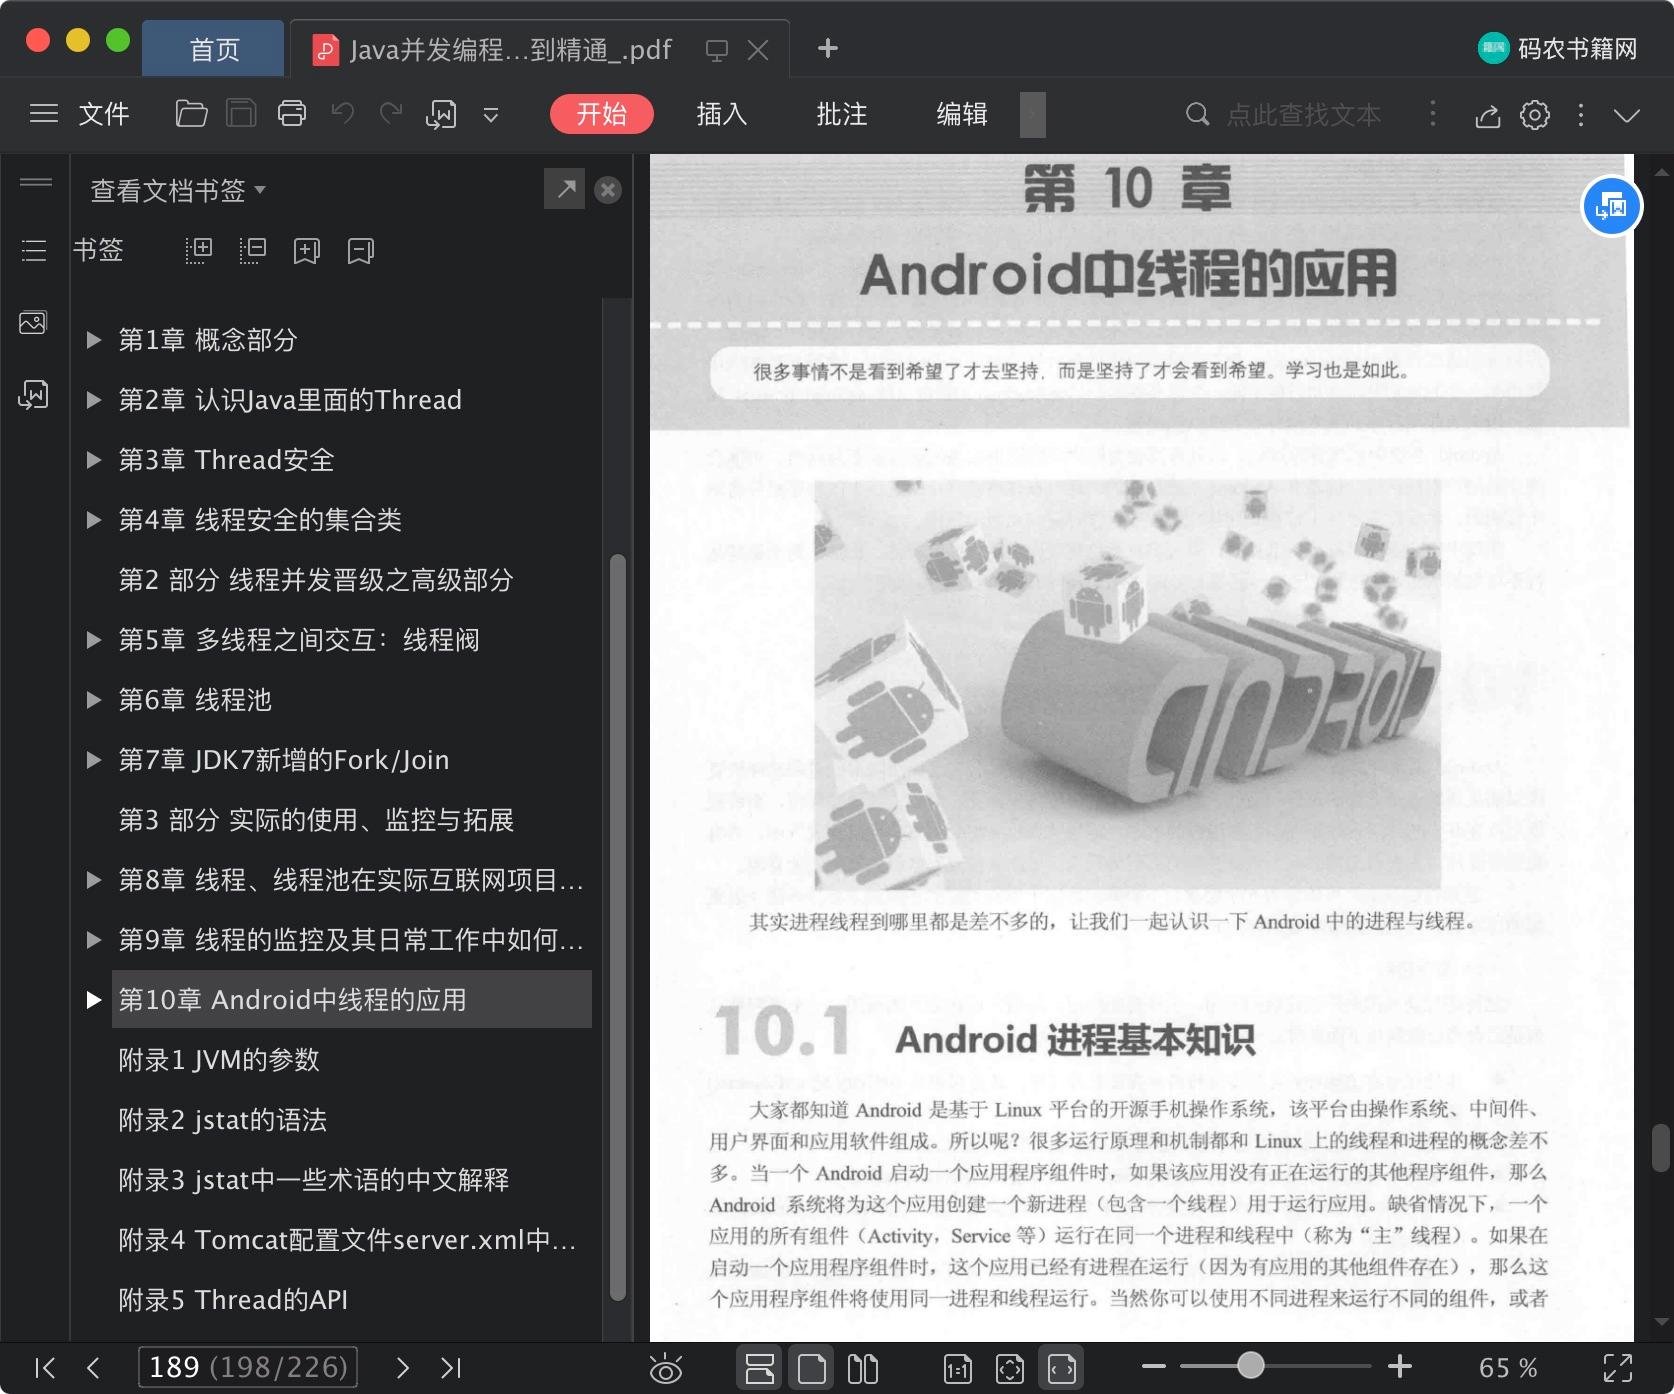Screen dimensions: 1674x1394
Task: Click the collapse all bookmarks icon
Action: pyautogui.click(x=253, y=250)
